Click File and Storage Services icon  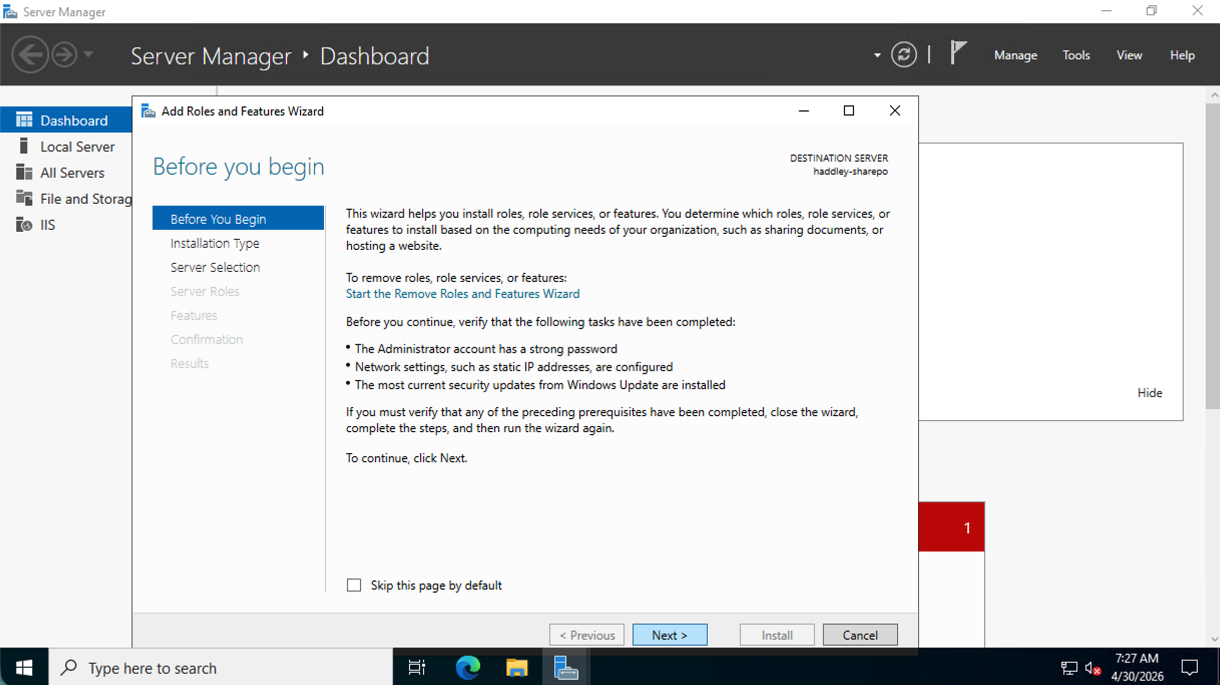24,198
